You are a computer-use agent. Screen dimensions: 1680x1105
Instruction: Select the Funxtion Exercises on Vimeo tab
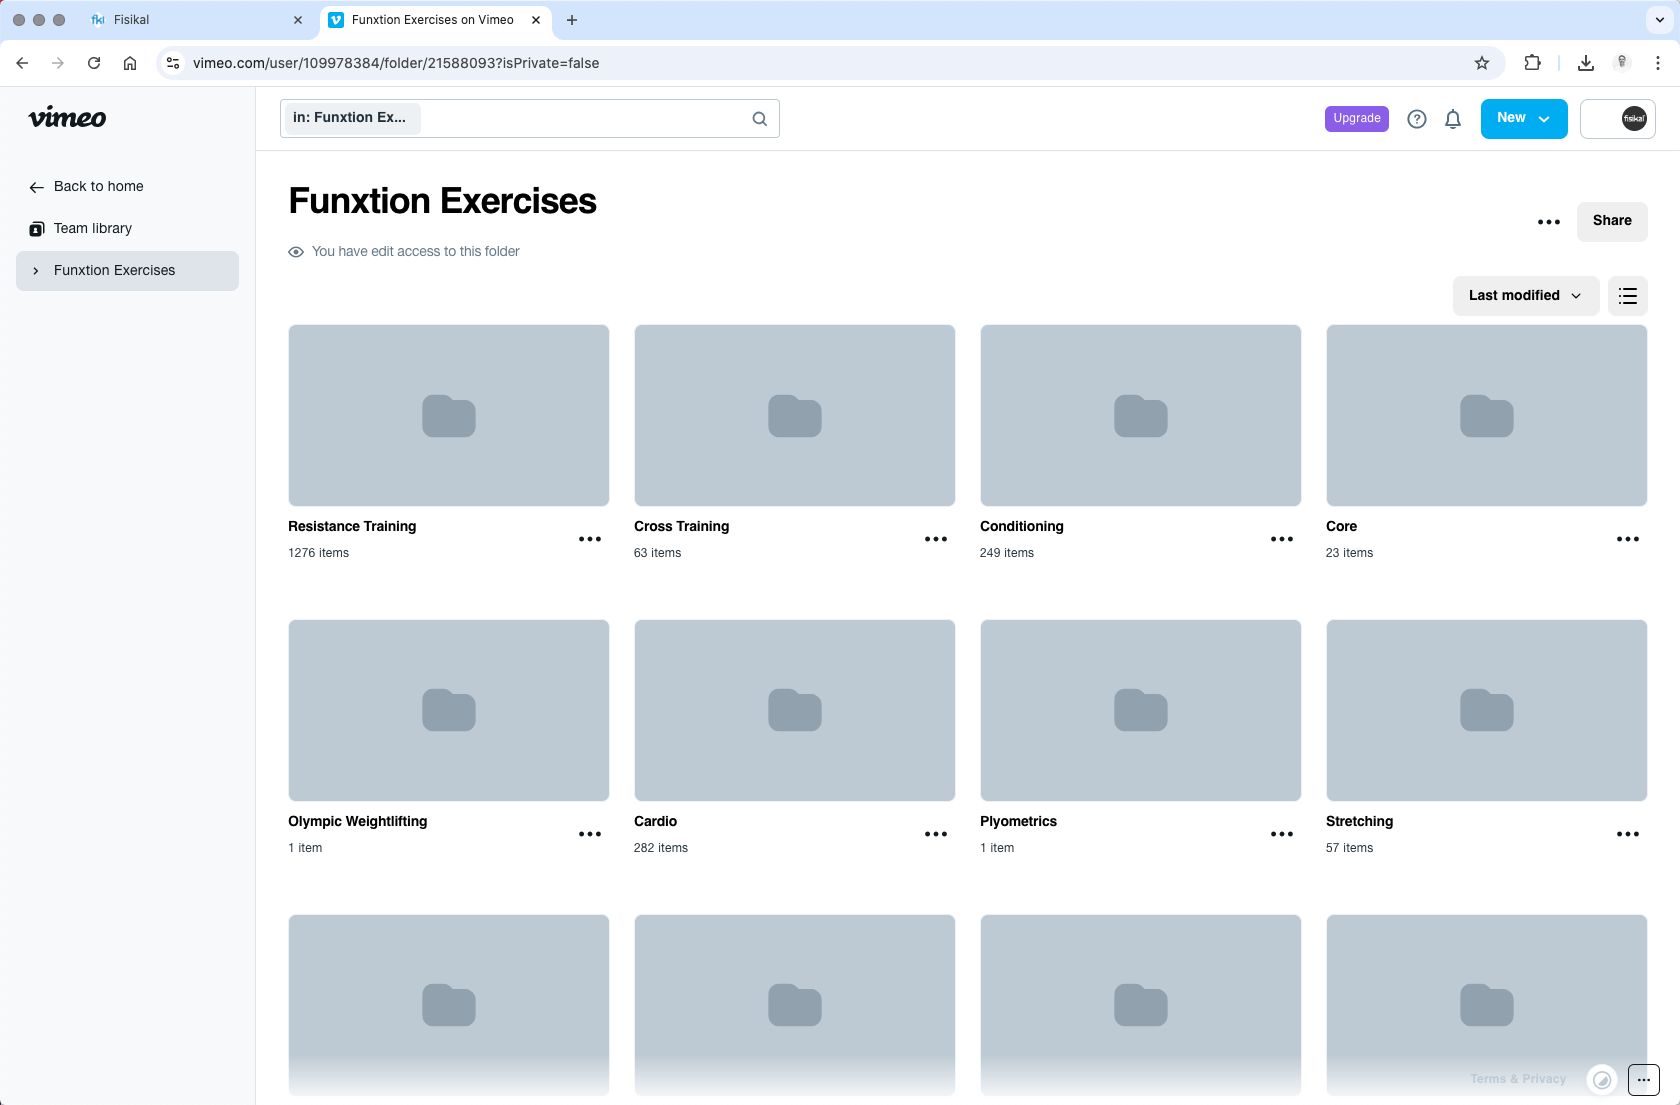pyautogui.click(x=435, y=20)
